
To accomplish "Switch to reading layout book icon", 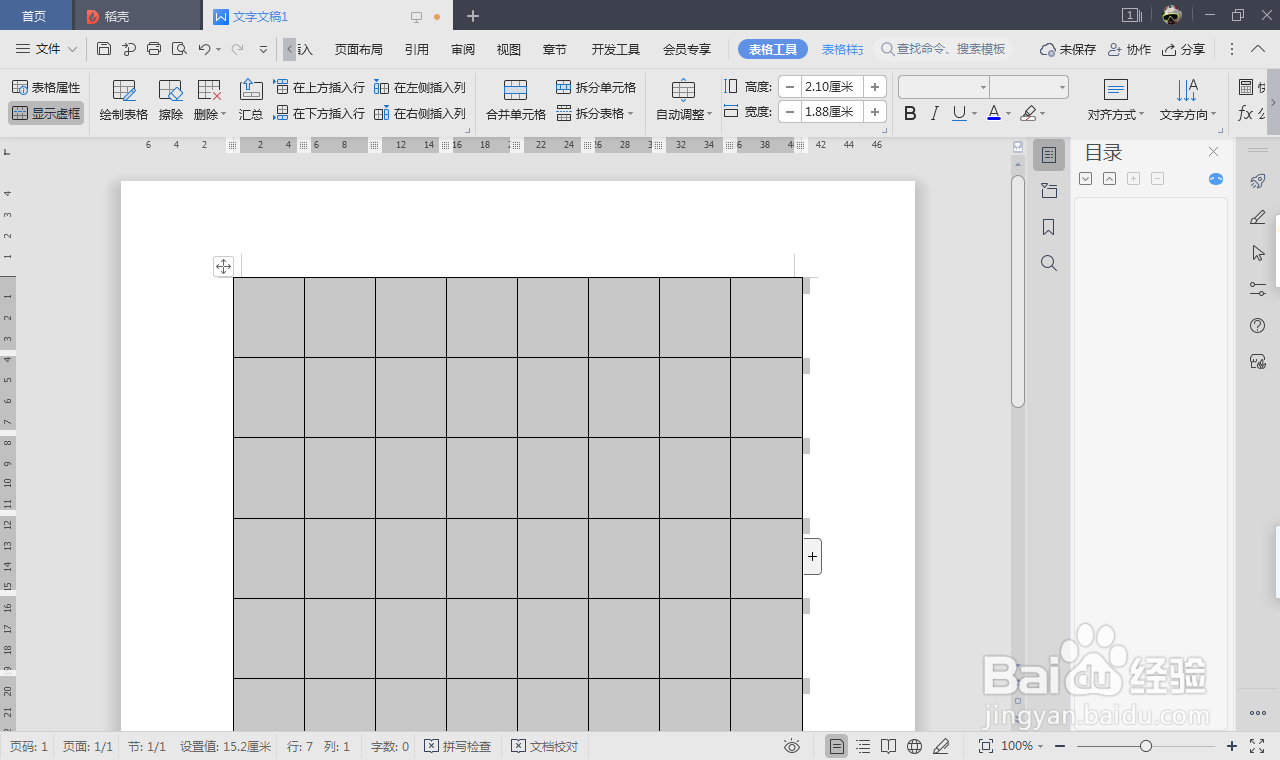I will point(889,746).
